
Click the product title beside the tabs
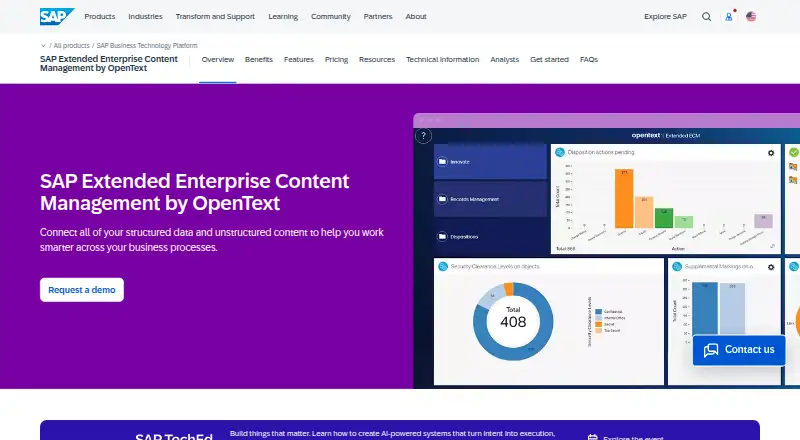pyautogui.click(x=109, y=63)
